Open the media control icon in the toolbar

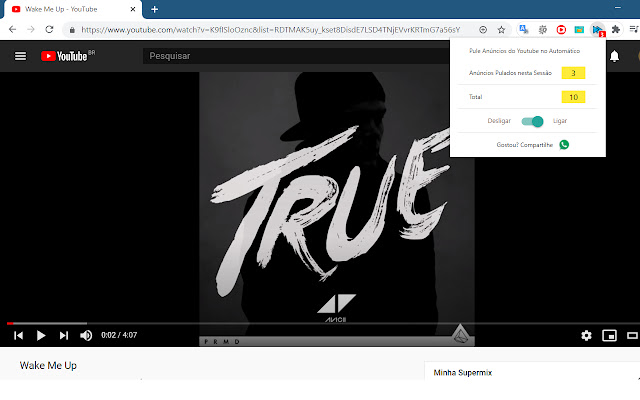[633, 29]
